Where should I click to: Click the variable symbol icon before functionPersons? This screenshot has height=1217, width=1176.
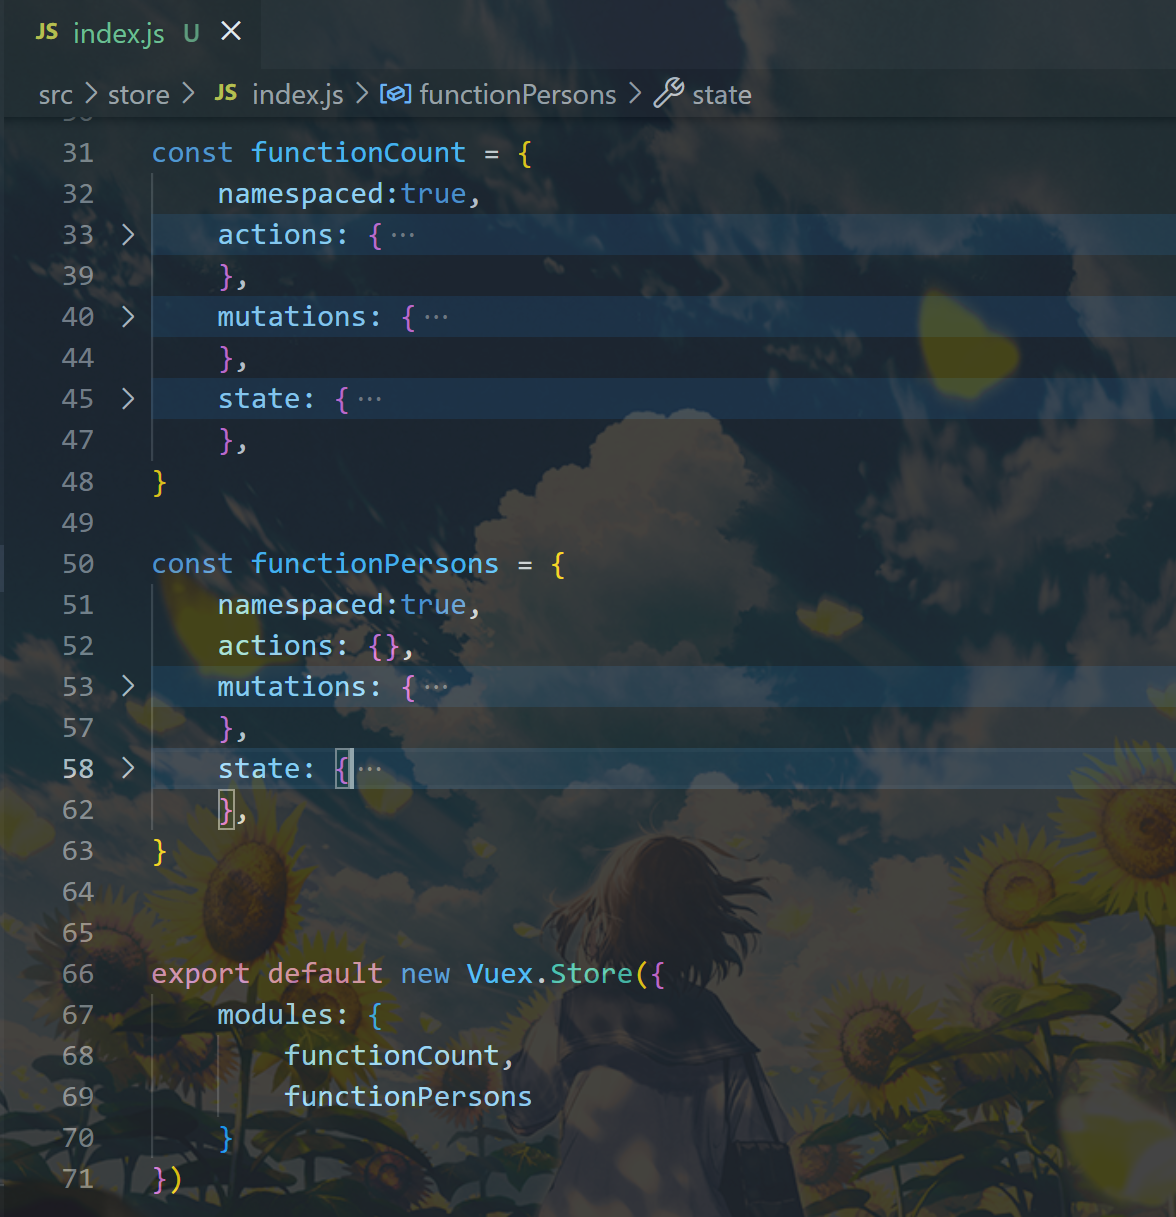pyautogui.click(x=396, y=94)
